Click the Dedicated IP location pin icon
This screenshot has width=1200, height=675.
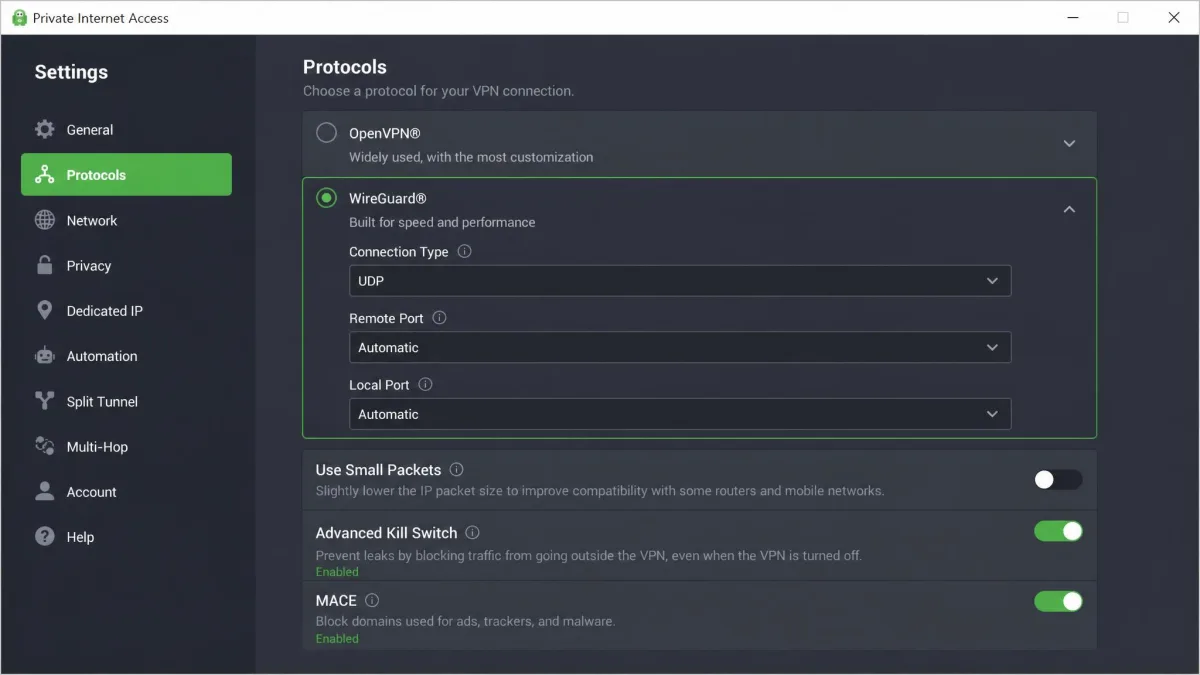tap(45, 311)
